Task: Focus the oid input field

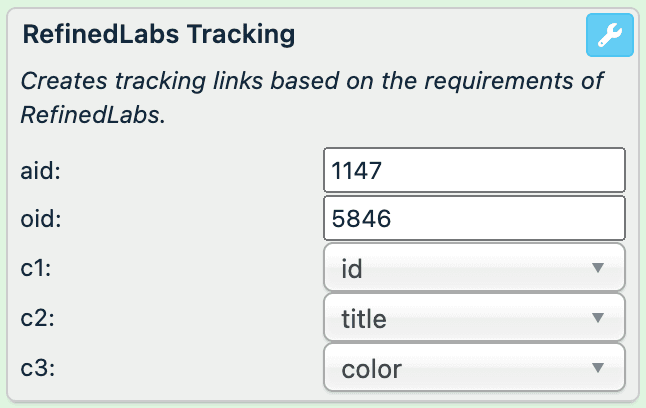Action: click(x=474, y=219)
